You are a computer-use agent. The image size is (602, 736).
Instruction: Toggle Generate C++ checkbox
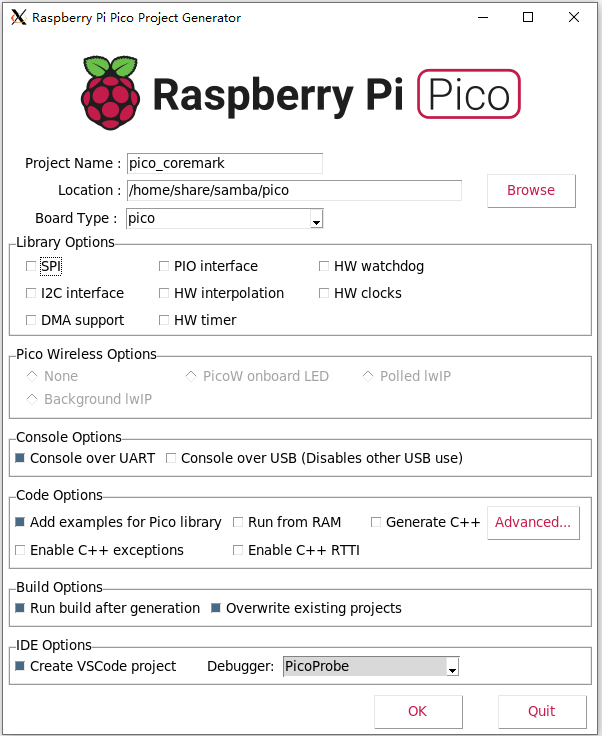pos(376,522)
